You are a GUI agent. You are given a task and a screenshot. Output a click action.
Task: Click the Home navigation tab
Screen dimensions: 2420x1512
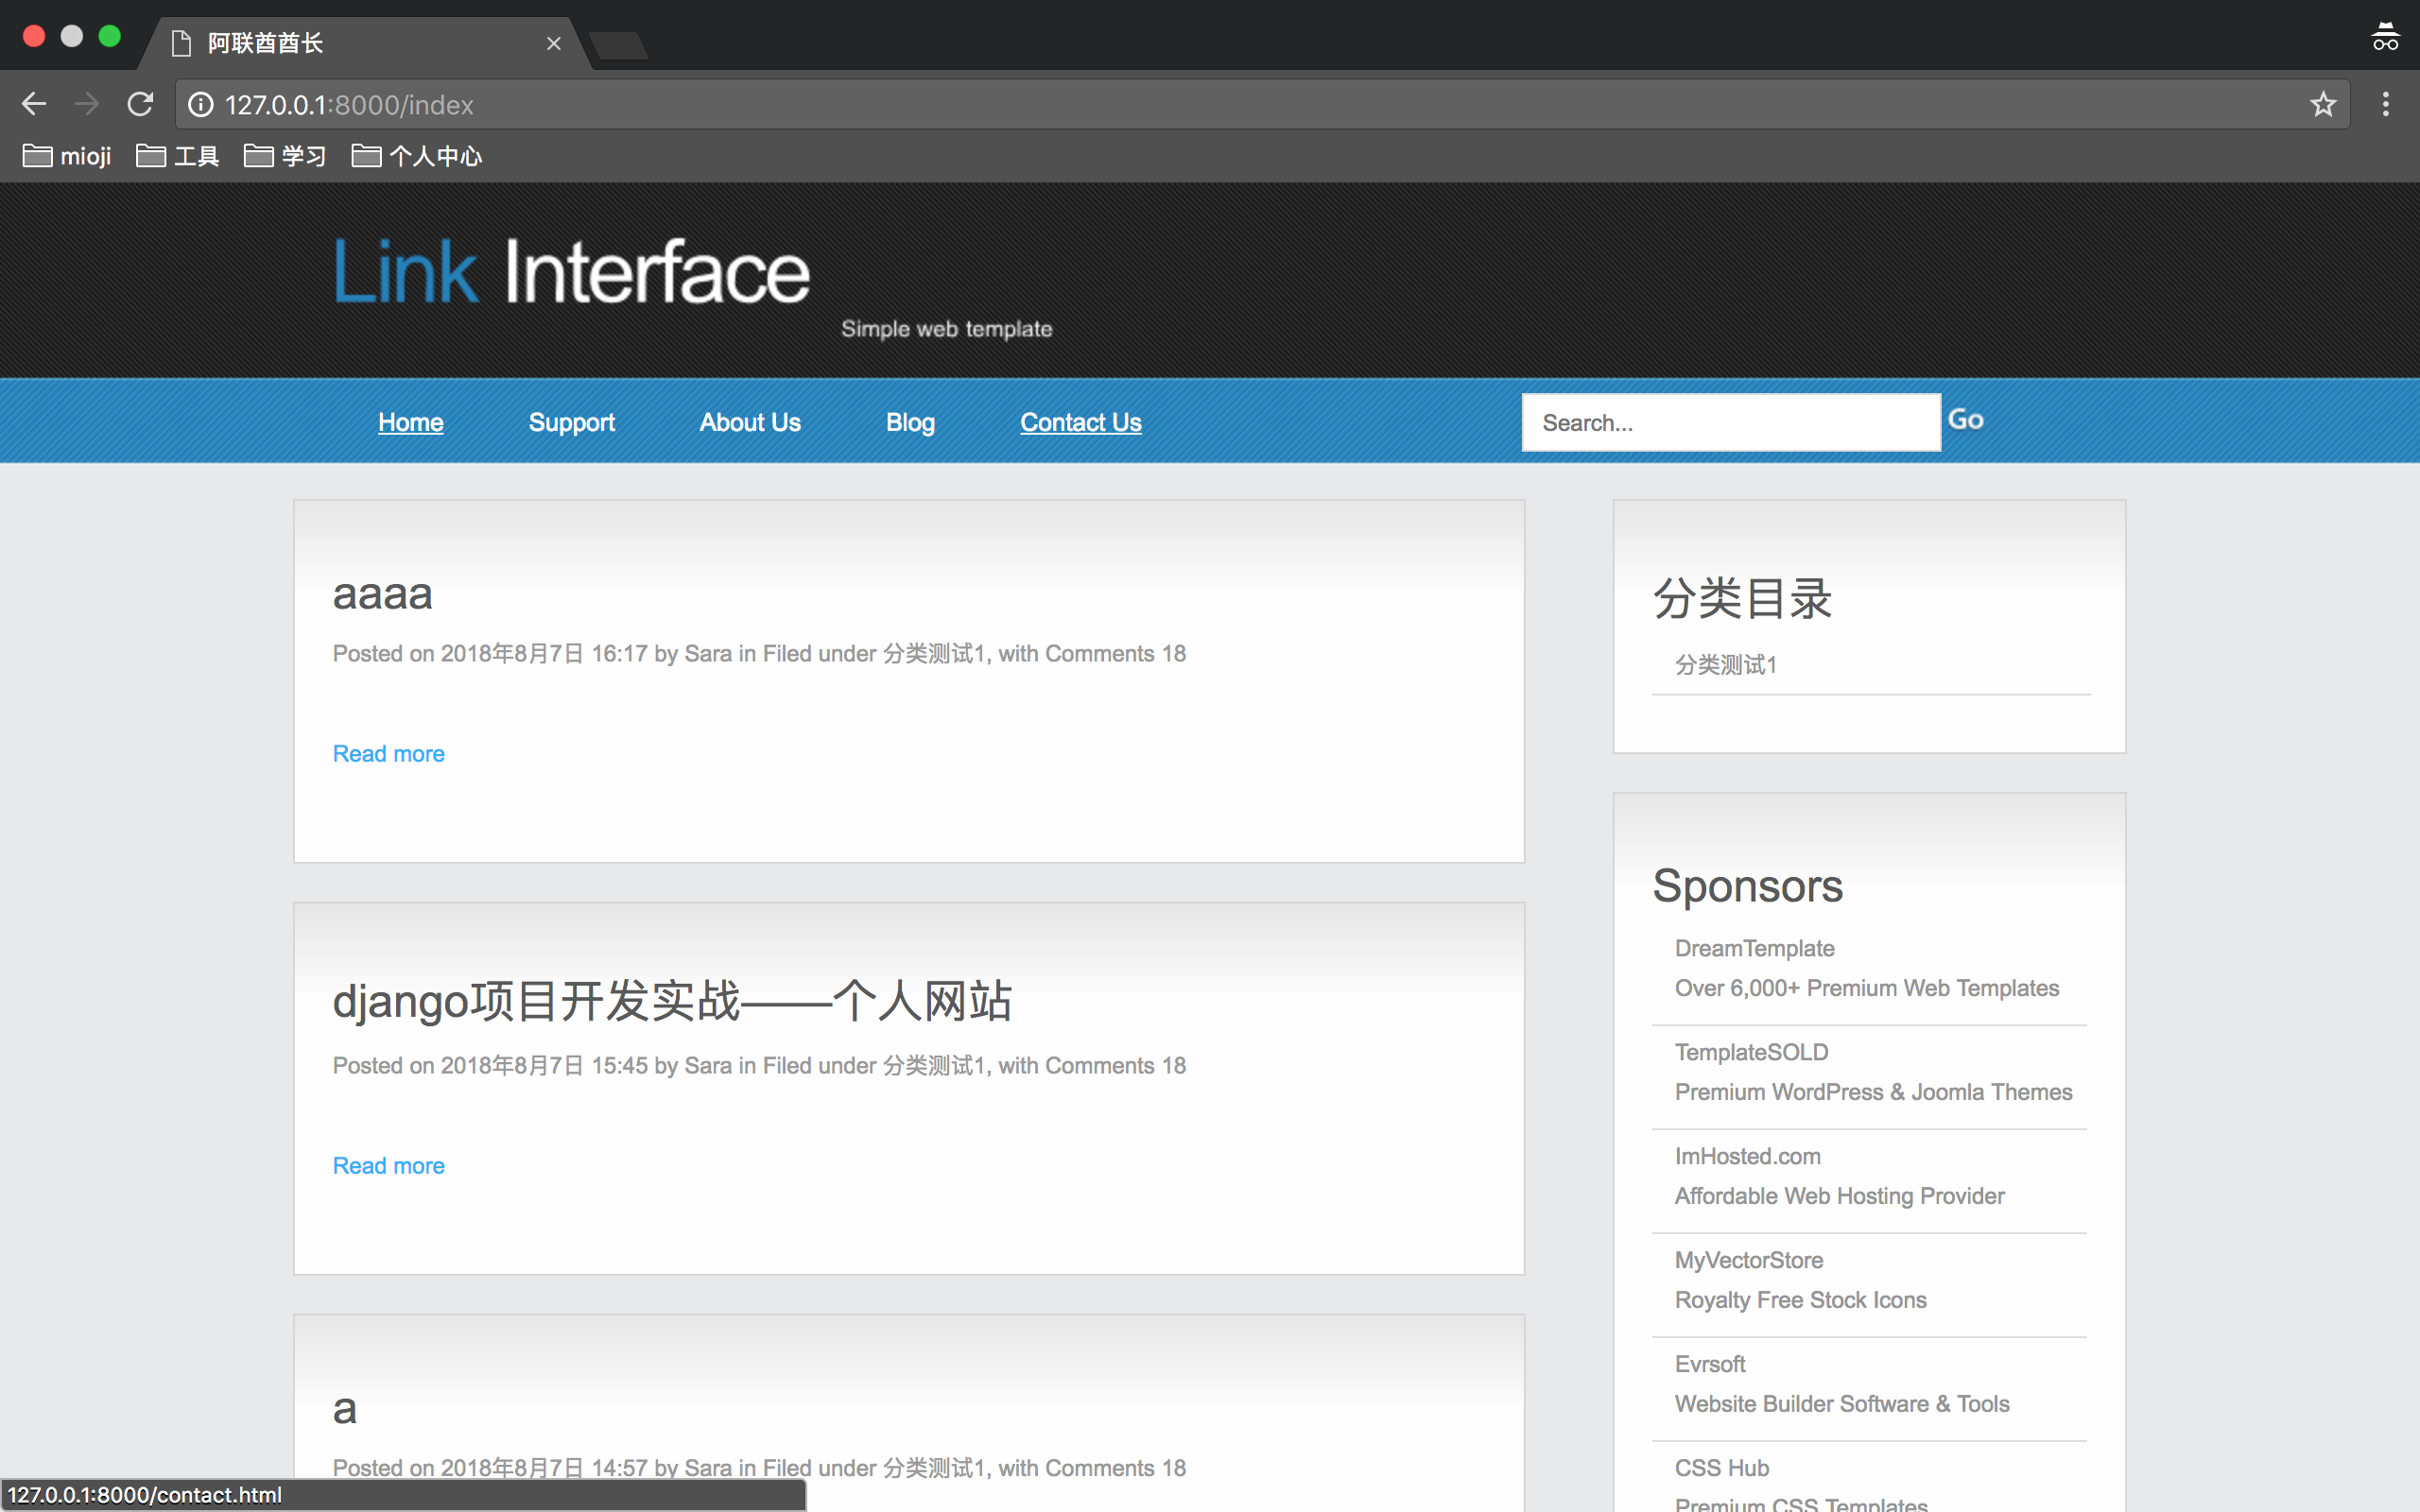pos(411,421)
